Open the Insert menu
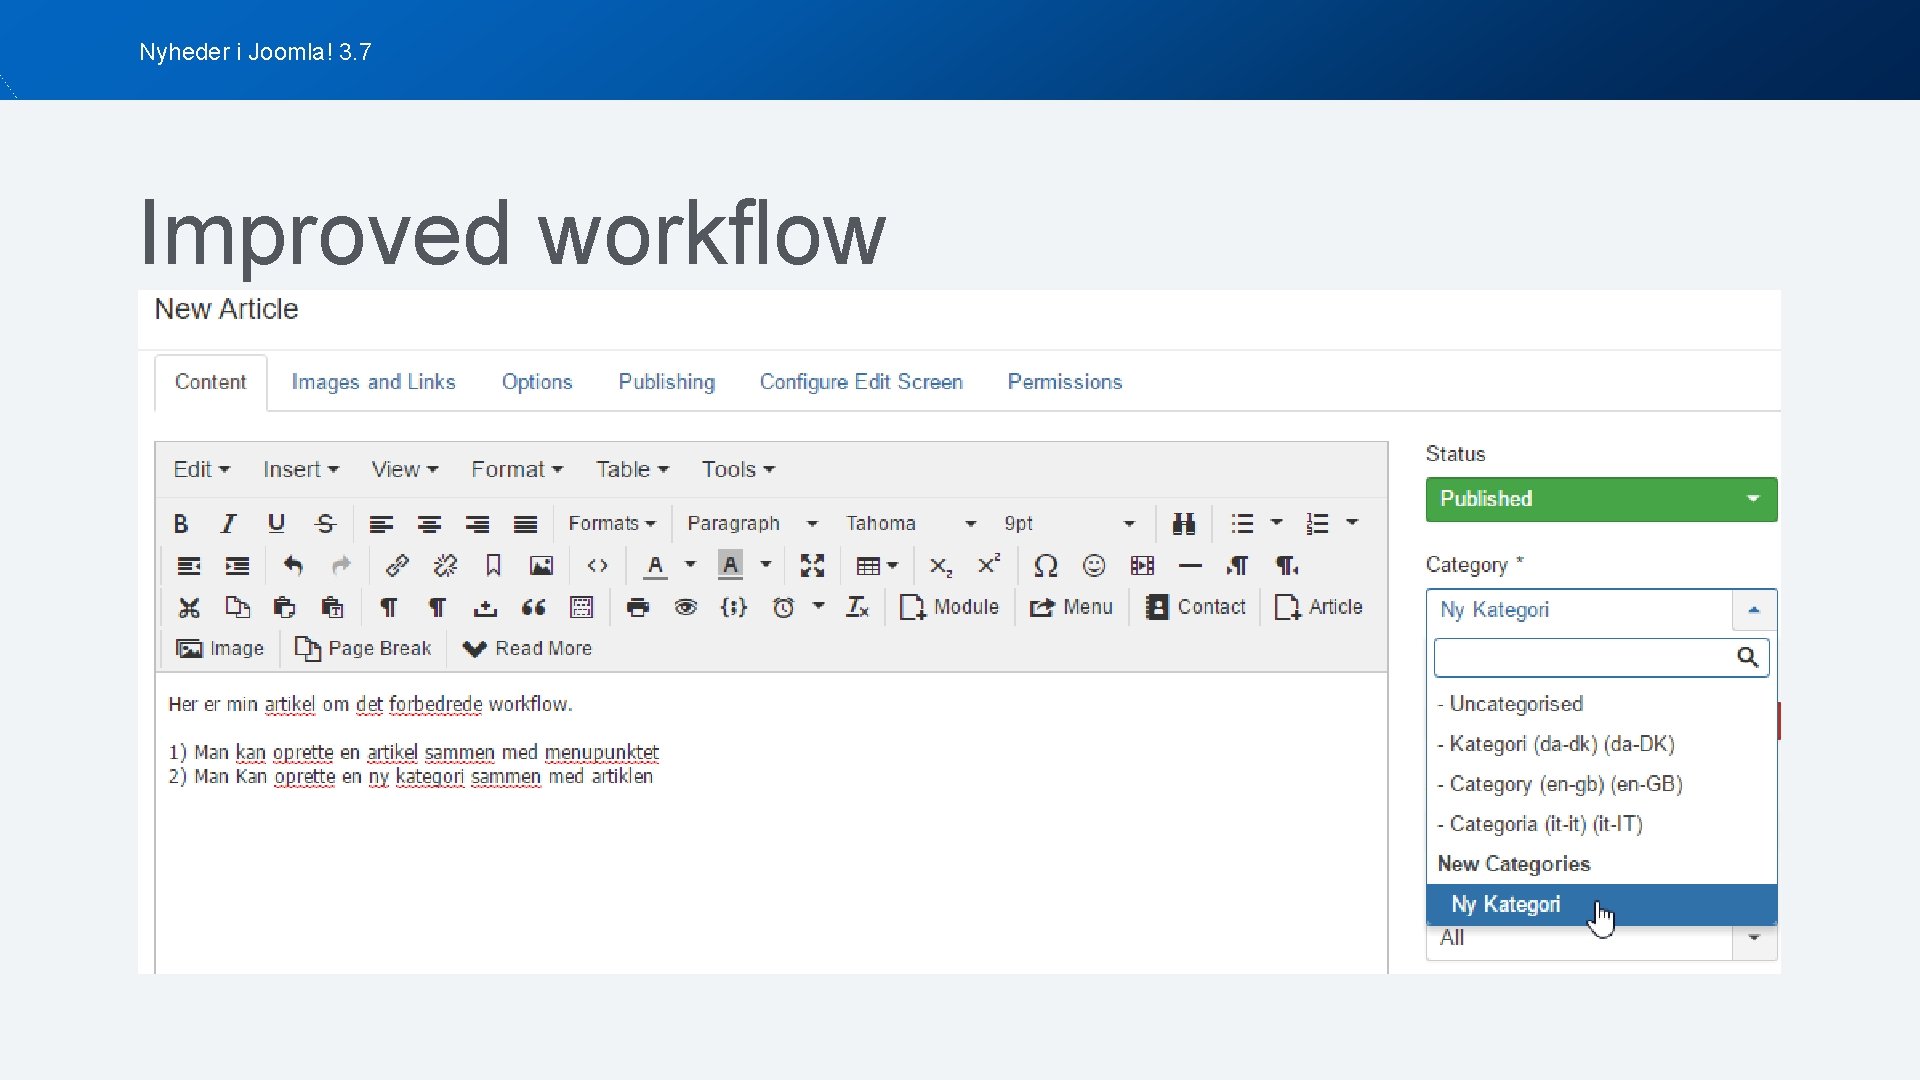This screenshot has height=1080, width=1920. click(x=300, y=470)
